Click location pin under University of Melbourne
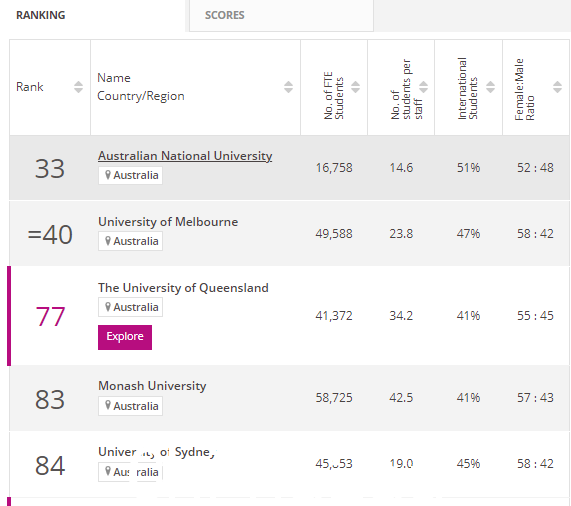The image size is (571, 506). tap(108, 241)
